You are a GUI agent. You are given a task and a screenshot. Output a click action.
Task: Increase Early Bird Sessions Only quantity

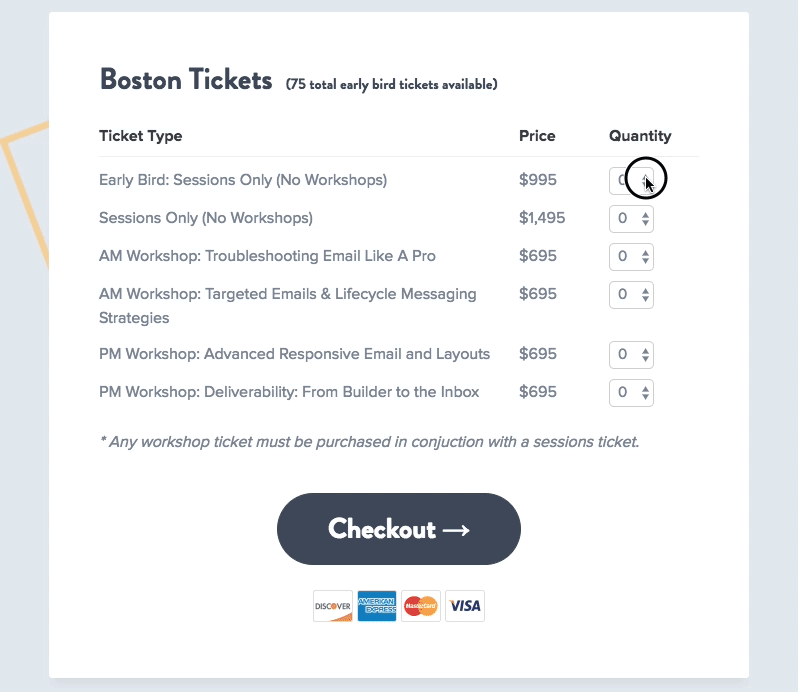click(x=645, y=177)
